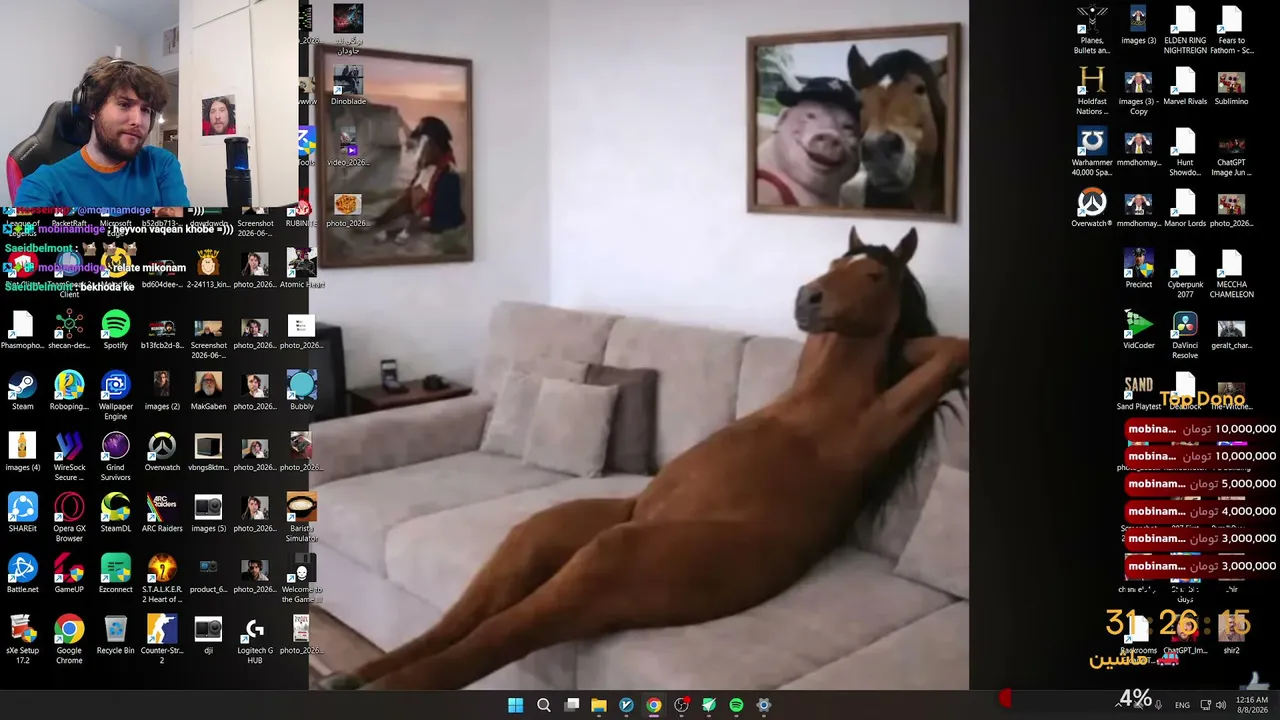Select the SHAREit desktop icon
The image size is (1280, 720).
pos(22,514)
